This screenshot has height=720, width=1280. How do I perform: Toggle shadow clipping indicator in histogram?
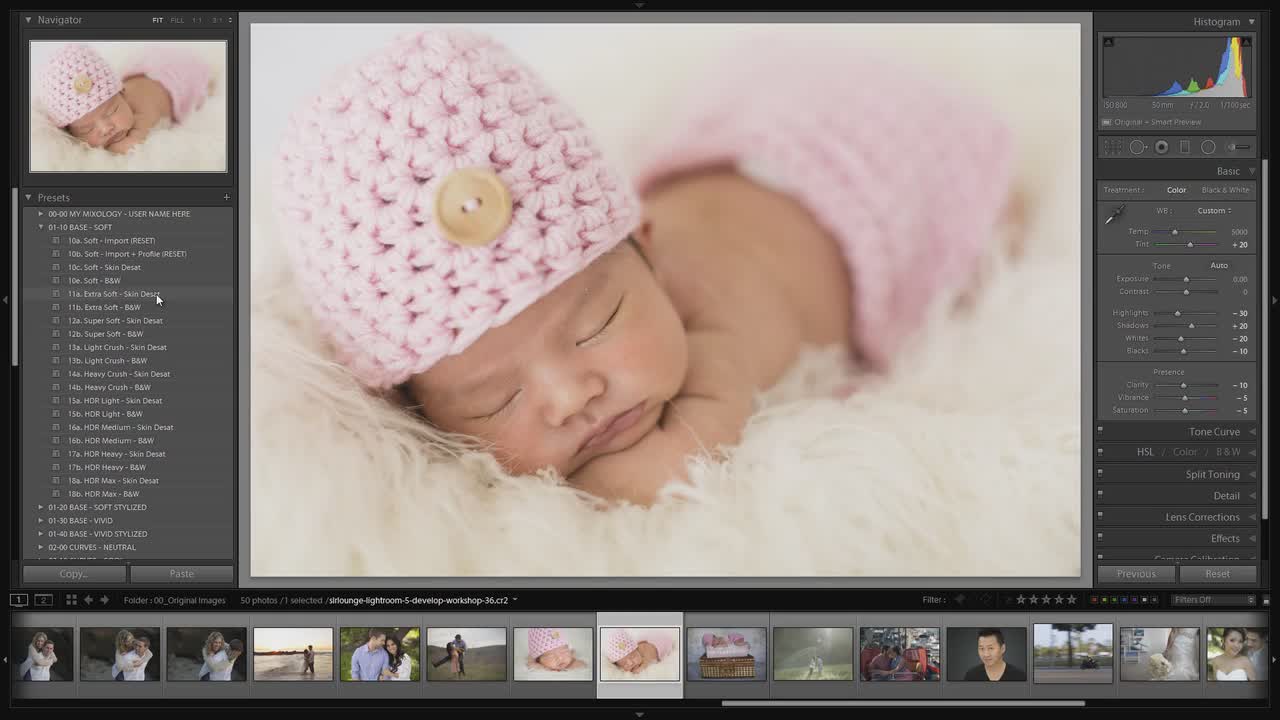tap(1108, 42)
